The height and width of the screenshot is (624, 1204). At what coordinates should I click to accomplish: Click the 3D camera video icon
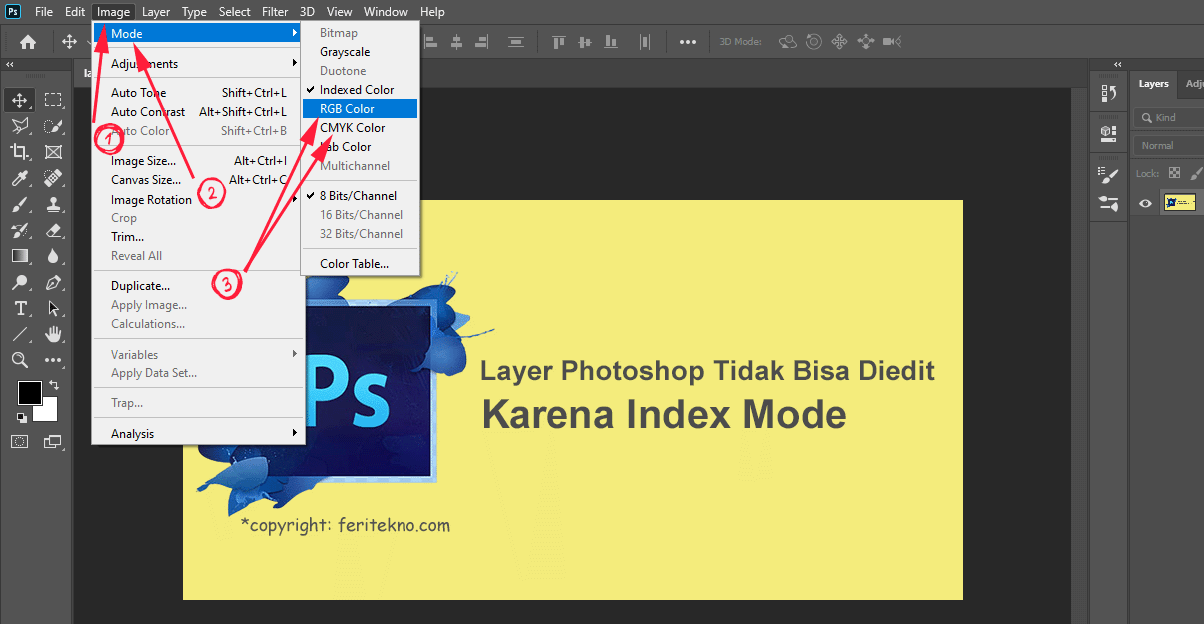[892, 42]
